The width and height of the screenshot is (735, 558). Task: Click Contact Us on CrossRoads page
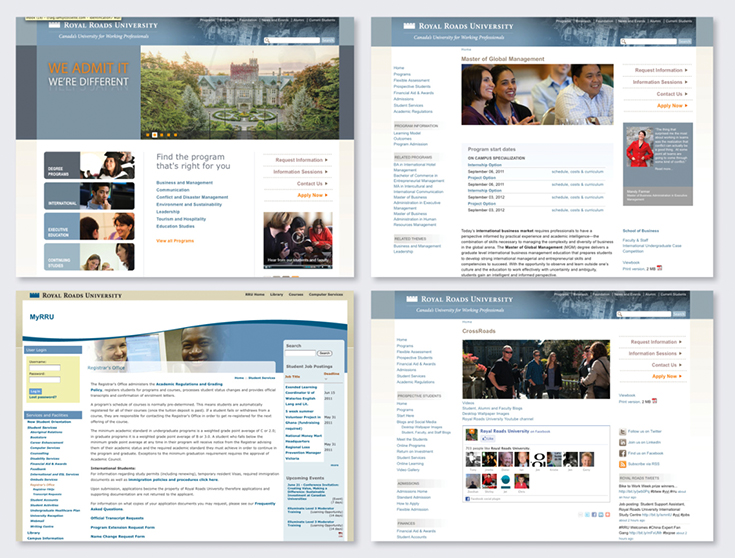[x=667, y=365]
